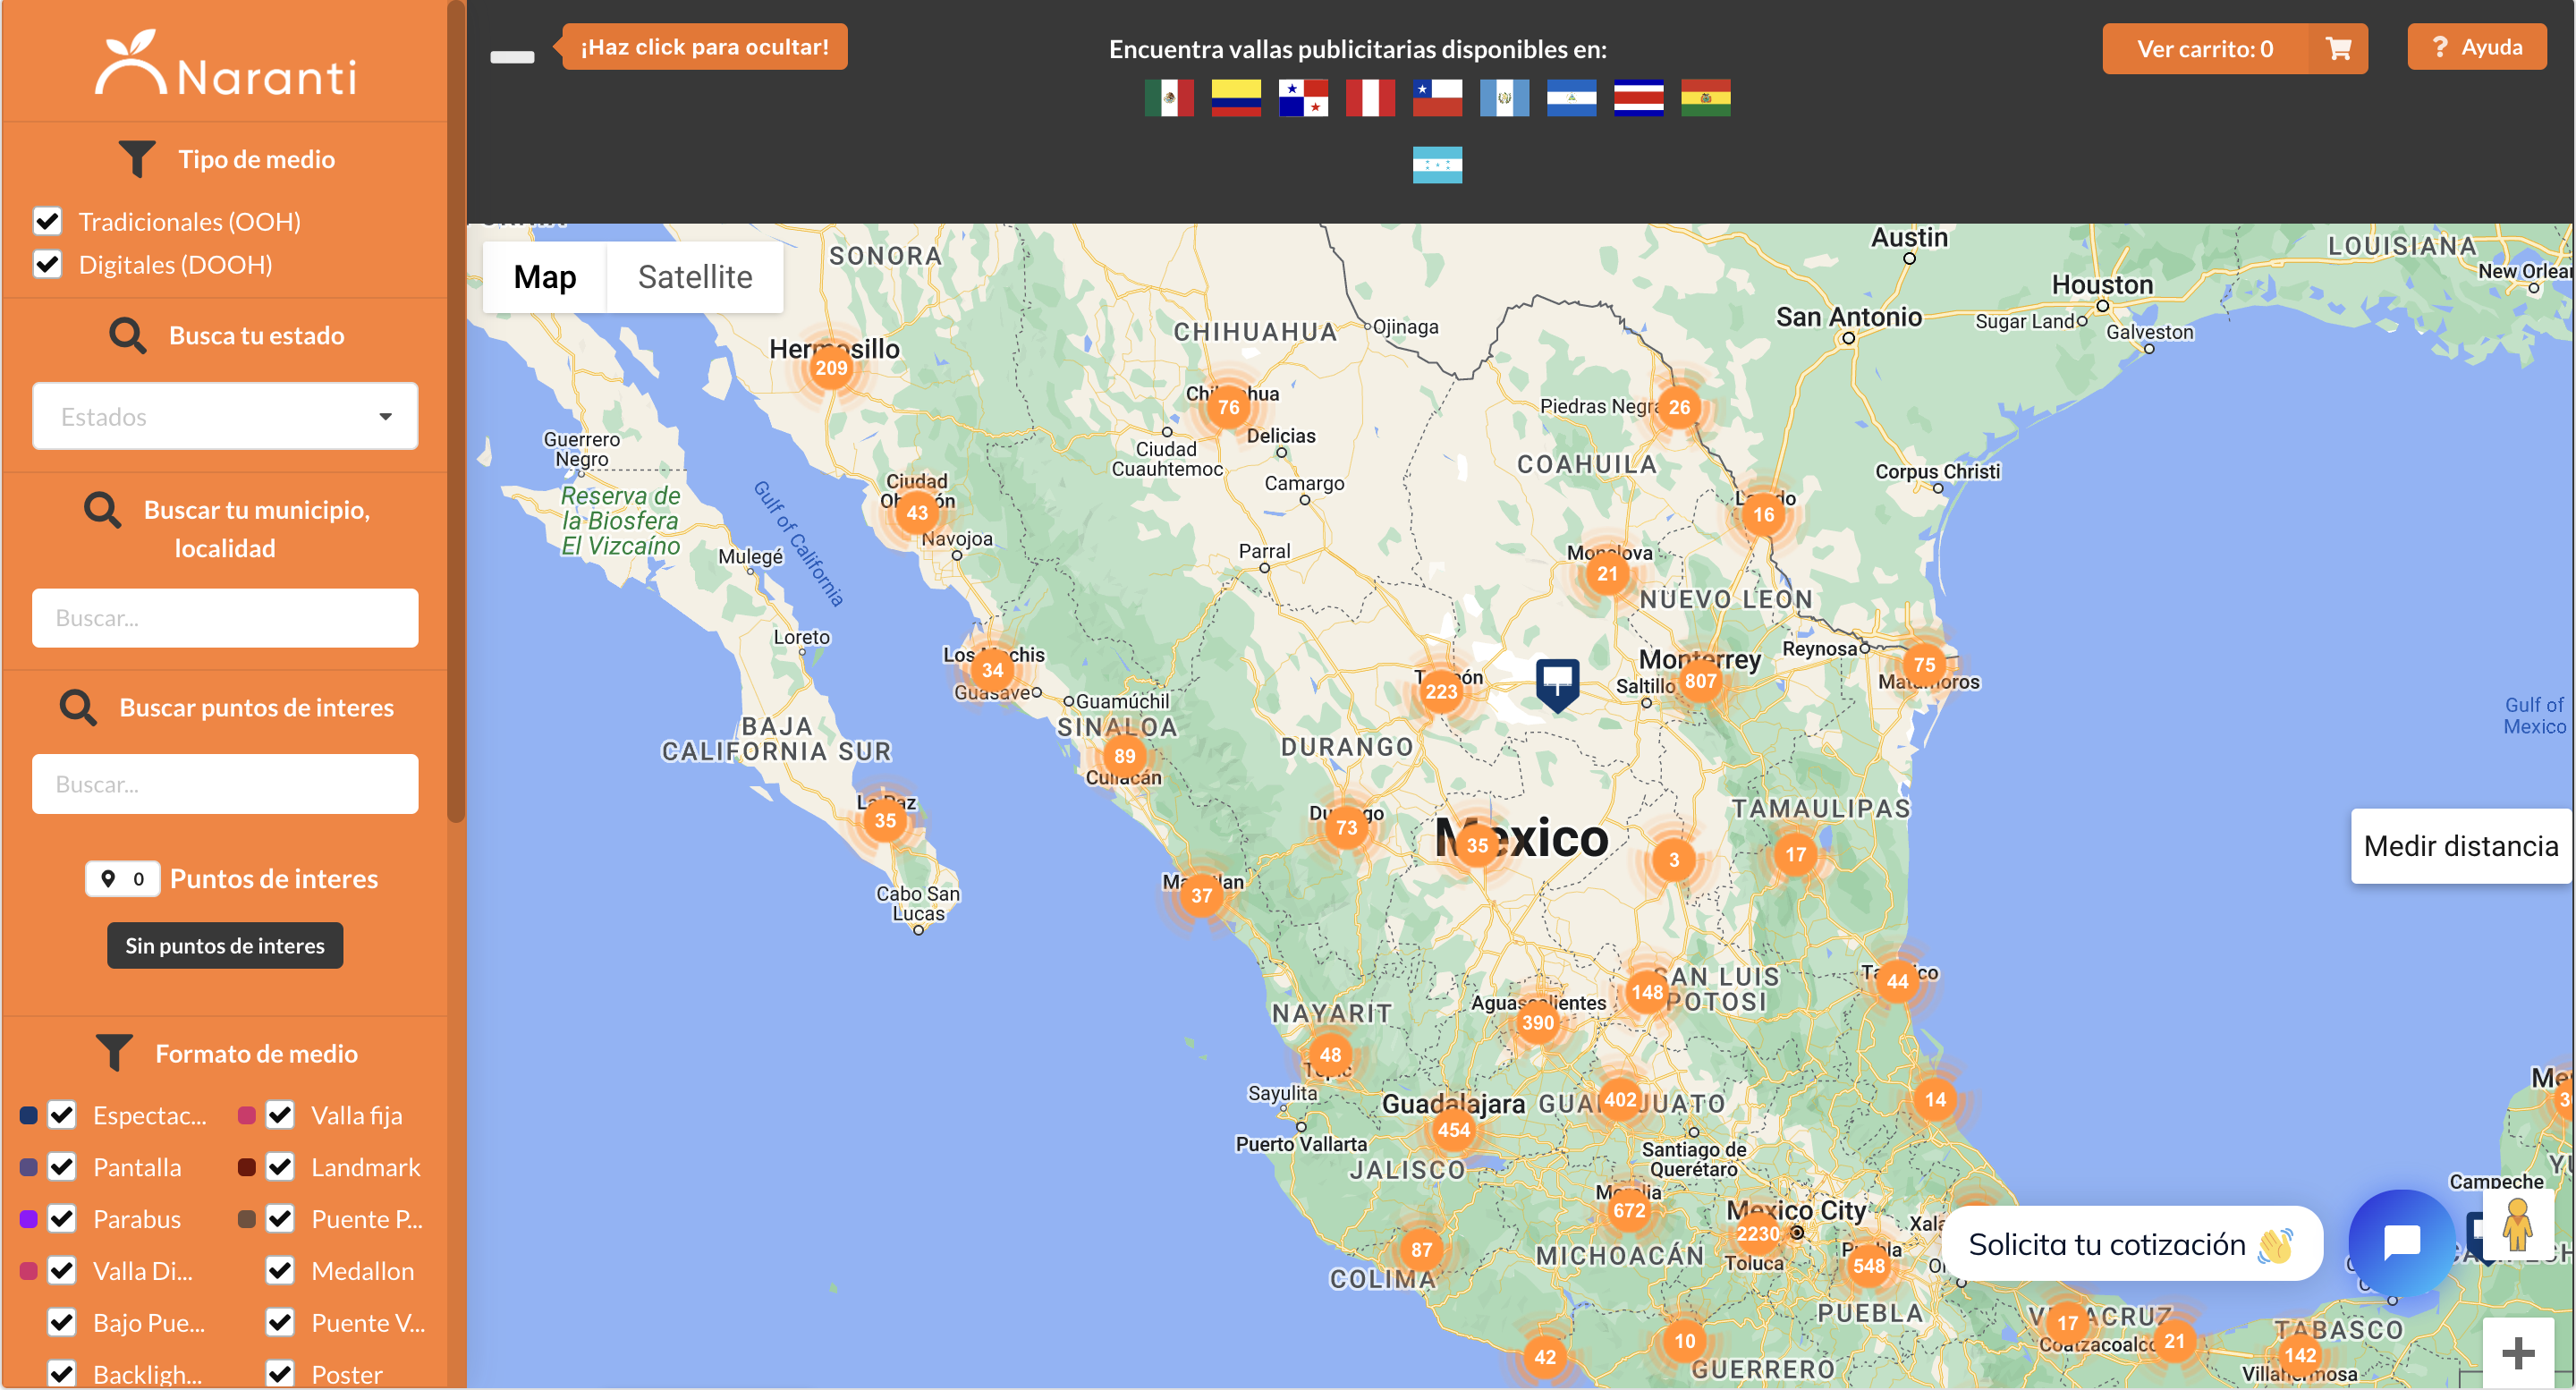Select the Map view tab
This screenshot has width=2576, height=1390.
point(544,277)
